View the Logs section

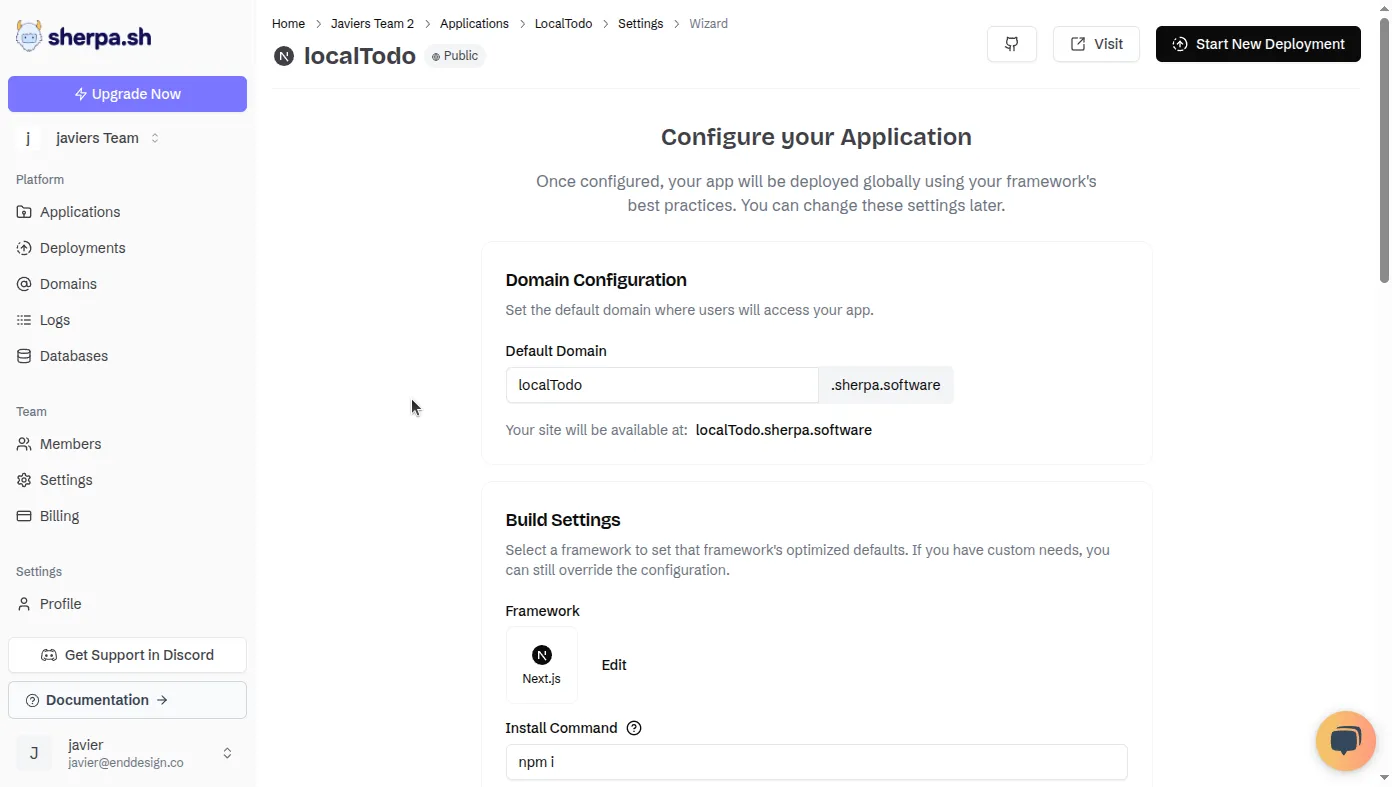pyautogui.click(x=55, y=319)
